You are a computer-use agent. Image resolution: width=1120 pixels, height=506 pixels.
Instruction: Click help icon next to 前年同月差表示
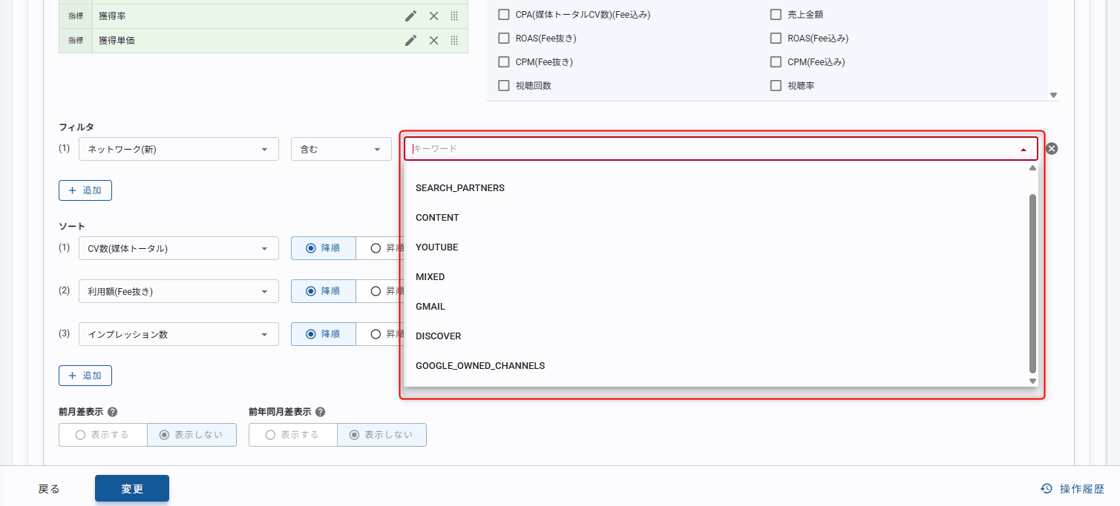coord(320,412)
